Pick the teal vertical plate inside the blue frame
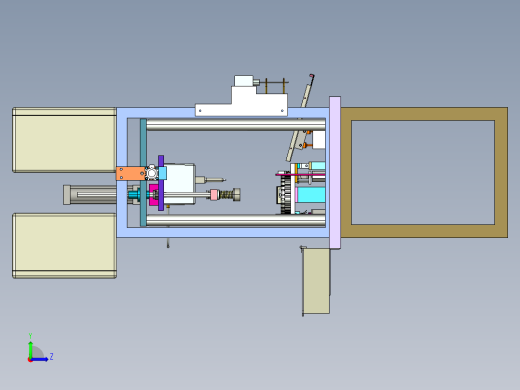The width and height of the screenshot is (520, 390). click(143, 172)
